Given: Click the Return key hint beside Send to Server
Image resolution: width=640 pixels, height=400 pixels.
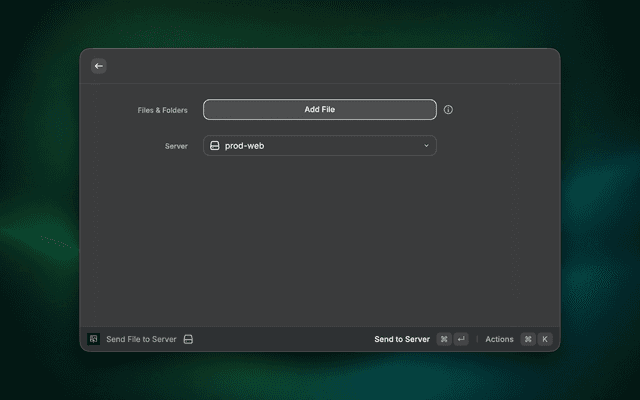Looking at the screenshot, I should coord(461,339).
